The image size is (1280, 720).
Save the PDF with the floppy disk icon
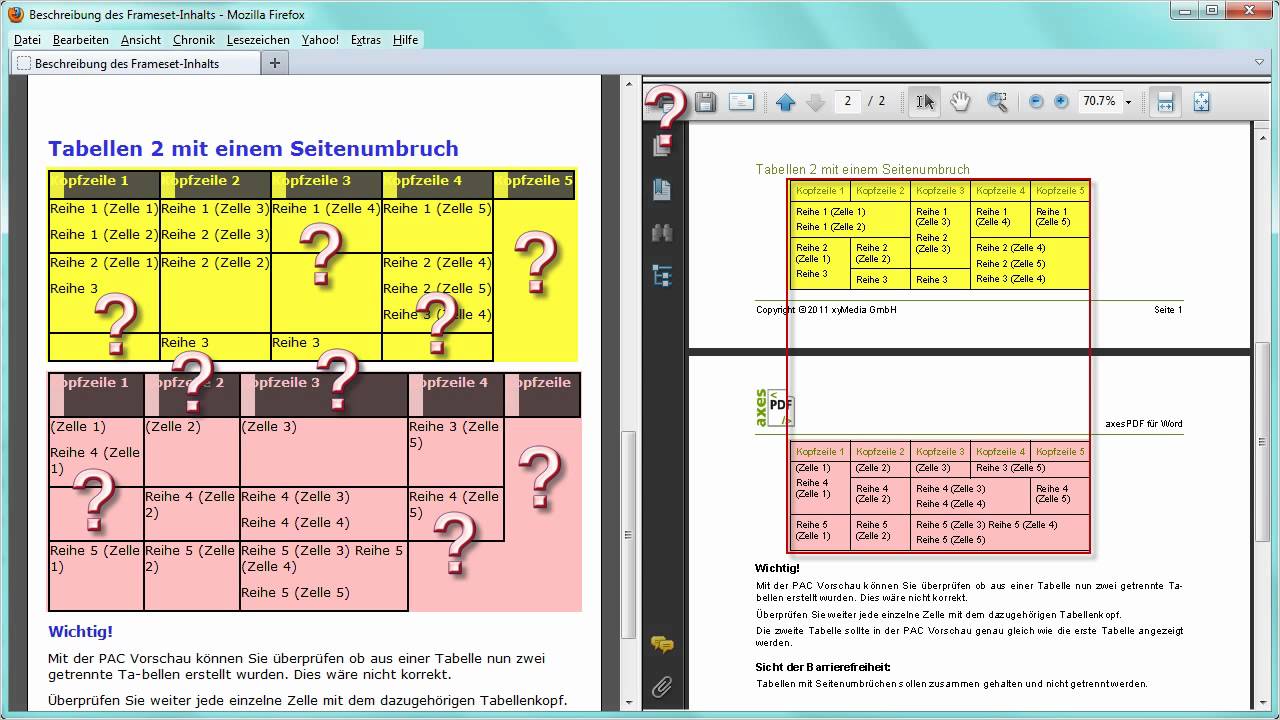point(705,101)
